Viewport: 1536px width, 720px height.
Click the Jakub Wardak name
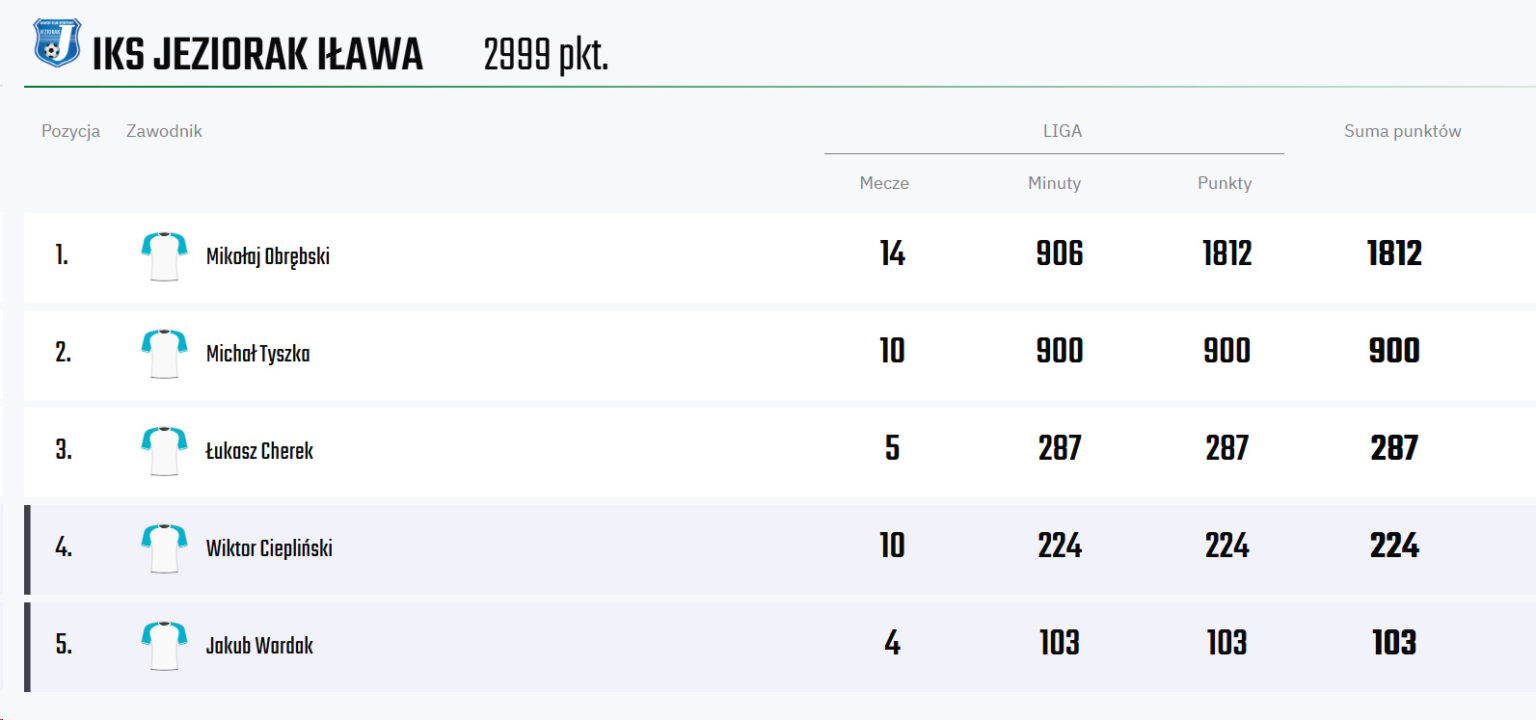259,645
